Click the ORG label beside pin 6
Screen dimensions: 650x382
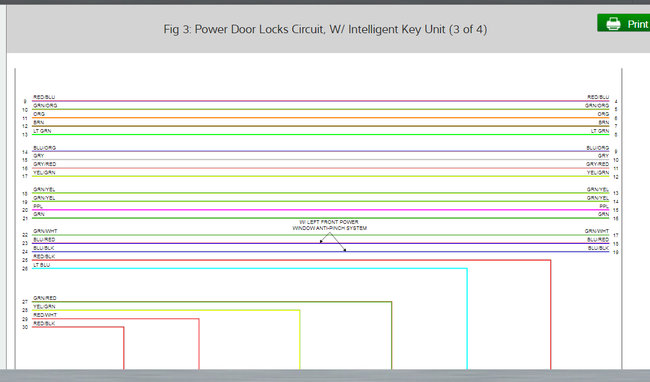(x=604, y=114)
